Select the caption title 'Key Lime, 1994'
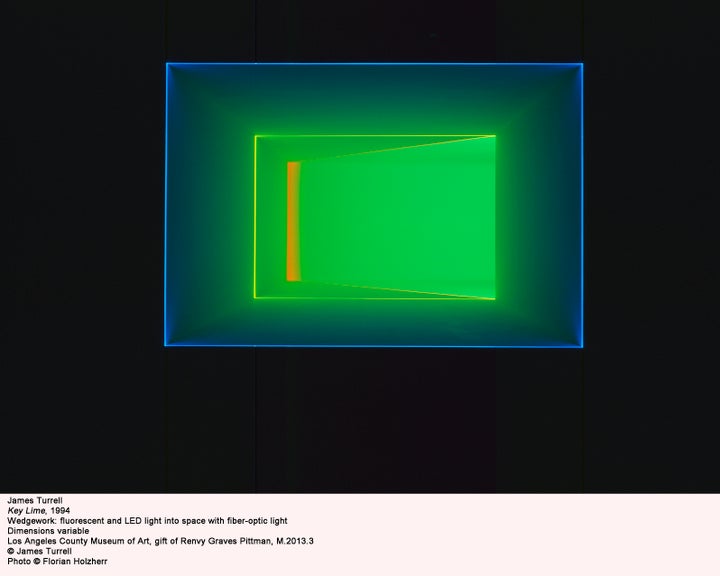 [x=39, y=511]
